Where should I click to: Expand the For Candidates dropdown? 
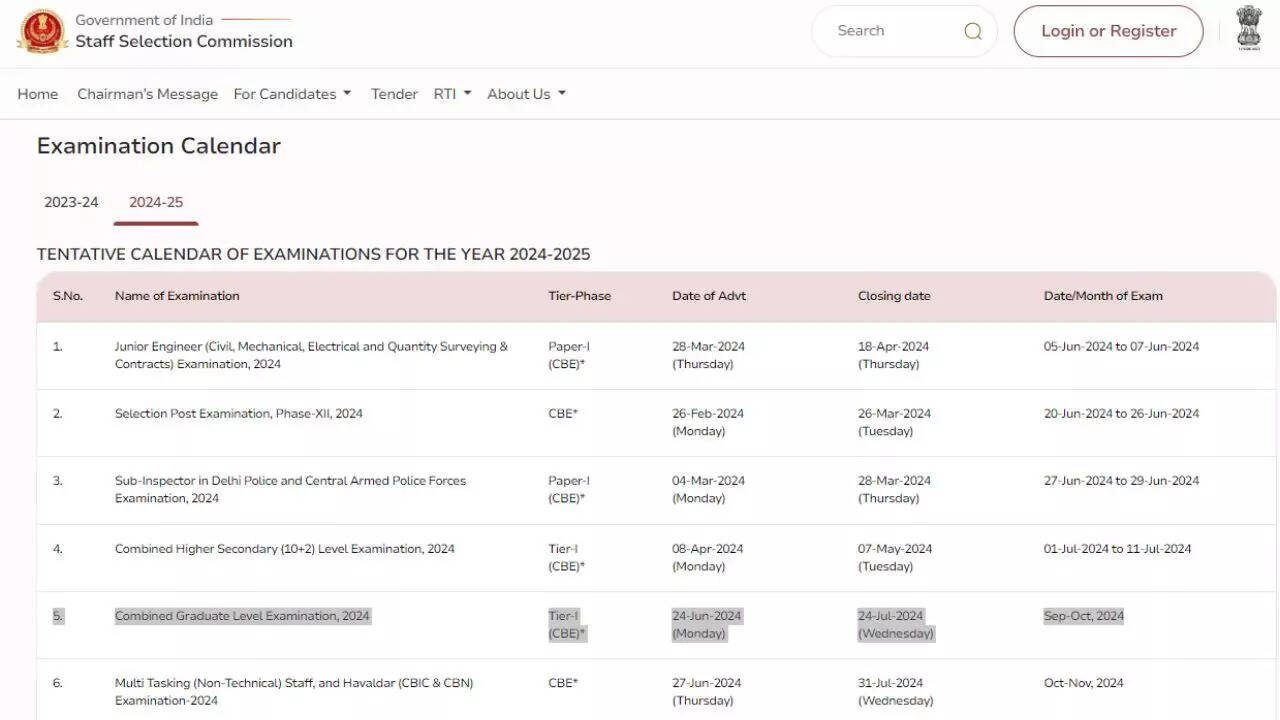pyautogui.click(x=292, y=94)
